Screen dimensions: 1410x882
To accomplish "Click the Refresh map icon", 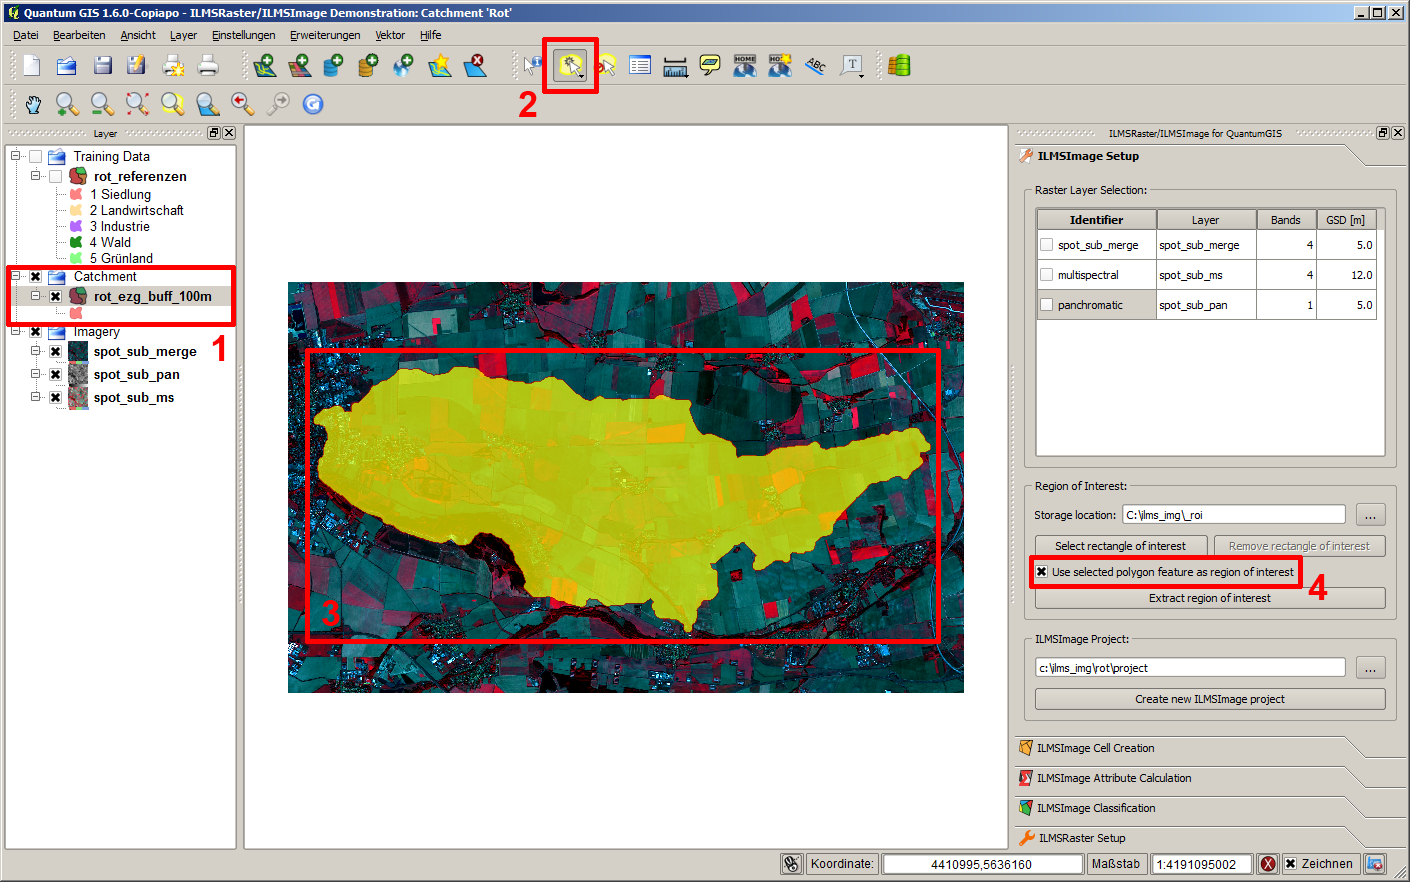I will coord(313,104).
